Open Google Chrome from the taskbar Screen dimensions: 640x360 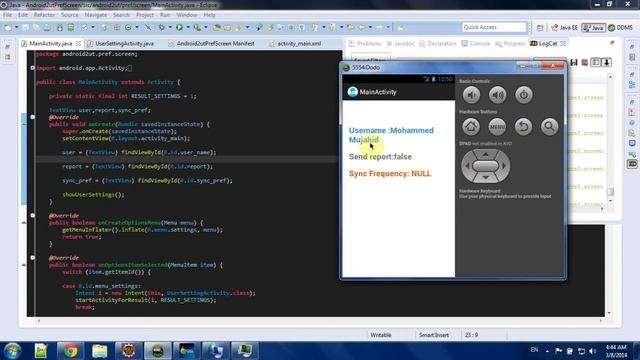pos(70,351)
